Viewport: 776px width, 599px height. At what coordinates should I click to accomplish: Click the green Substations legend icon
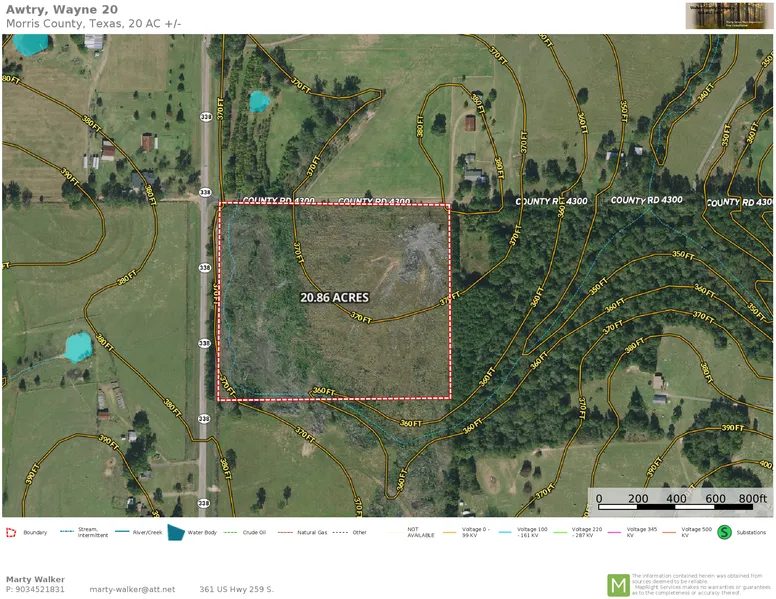[x=725, y=532]
